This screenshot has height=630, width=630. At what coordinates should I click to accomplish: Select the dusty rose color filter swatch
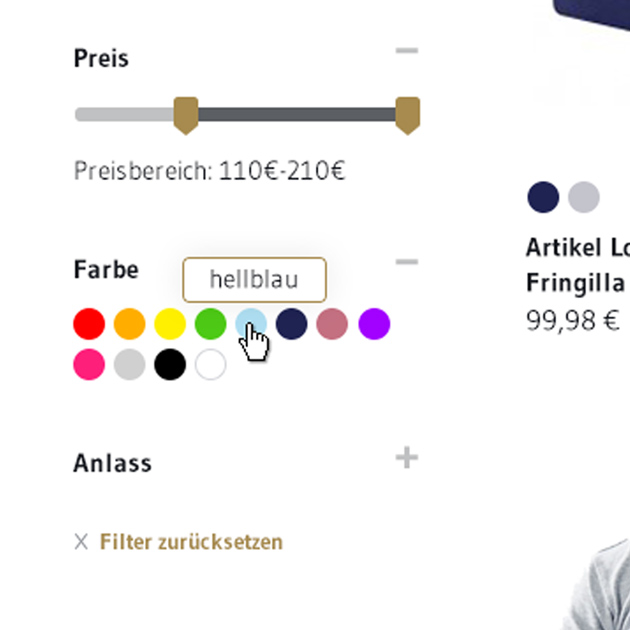pos(332,324)
